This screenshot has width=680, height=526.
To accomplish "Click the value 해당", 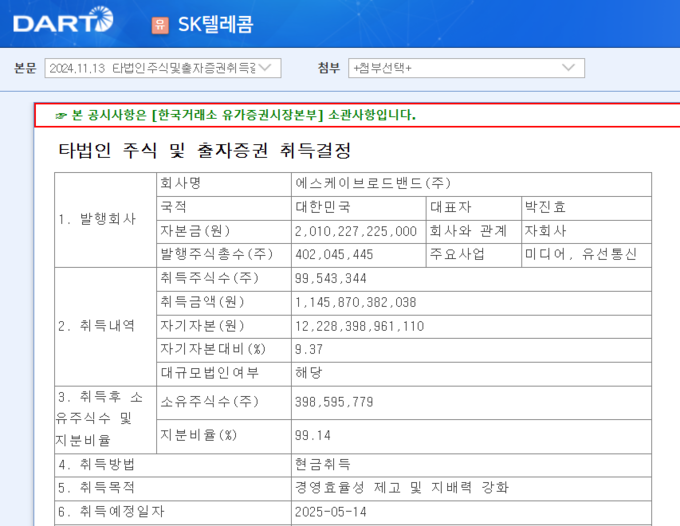I will pos(309,372).
